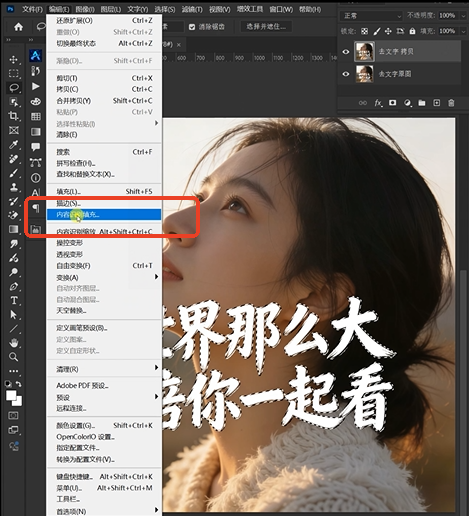Select the Brush tool

pyautogui.click(x=13, y=173)
